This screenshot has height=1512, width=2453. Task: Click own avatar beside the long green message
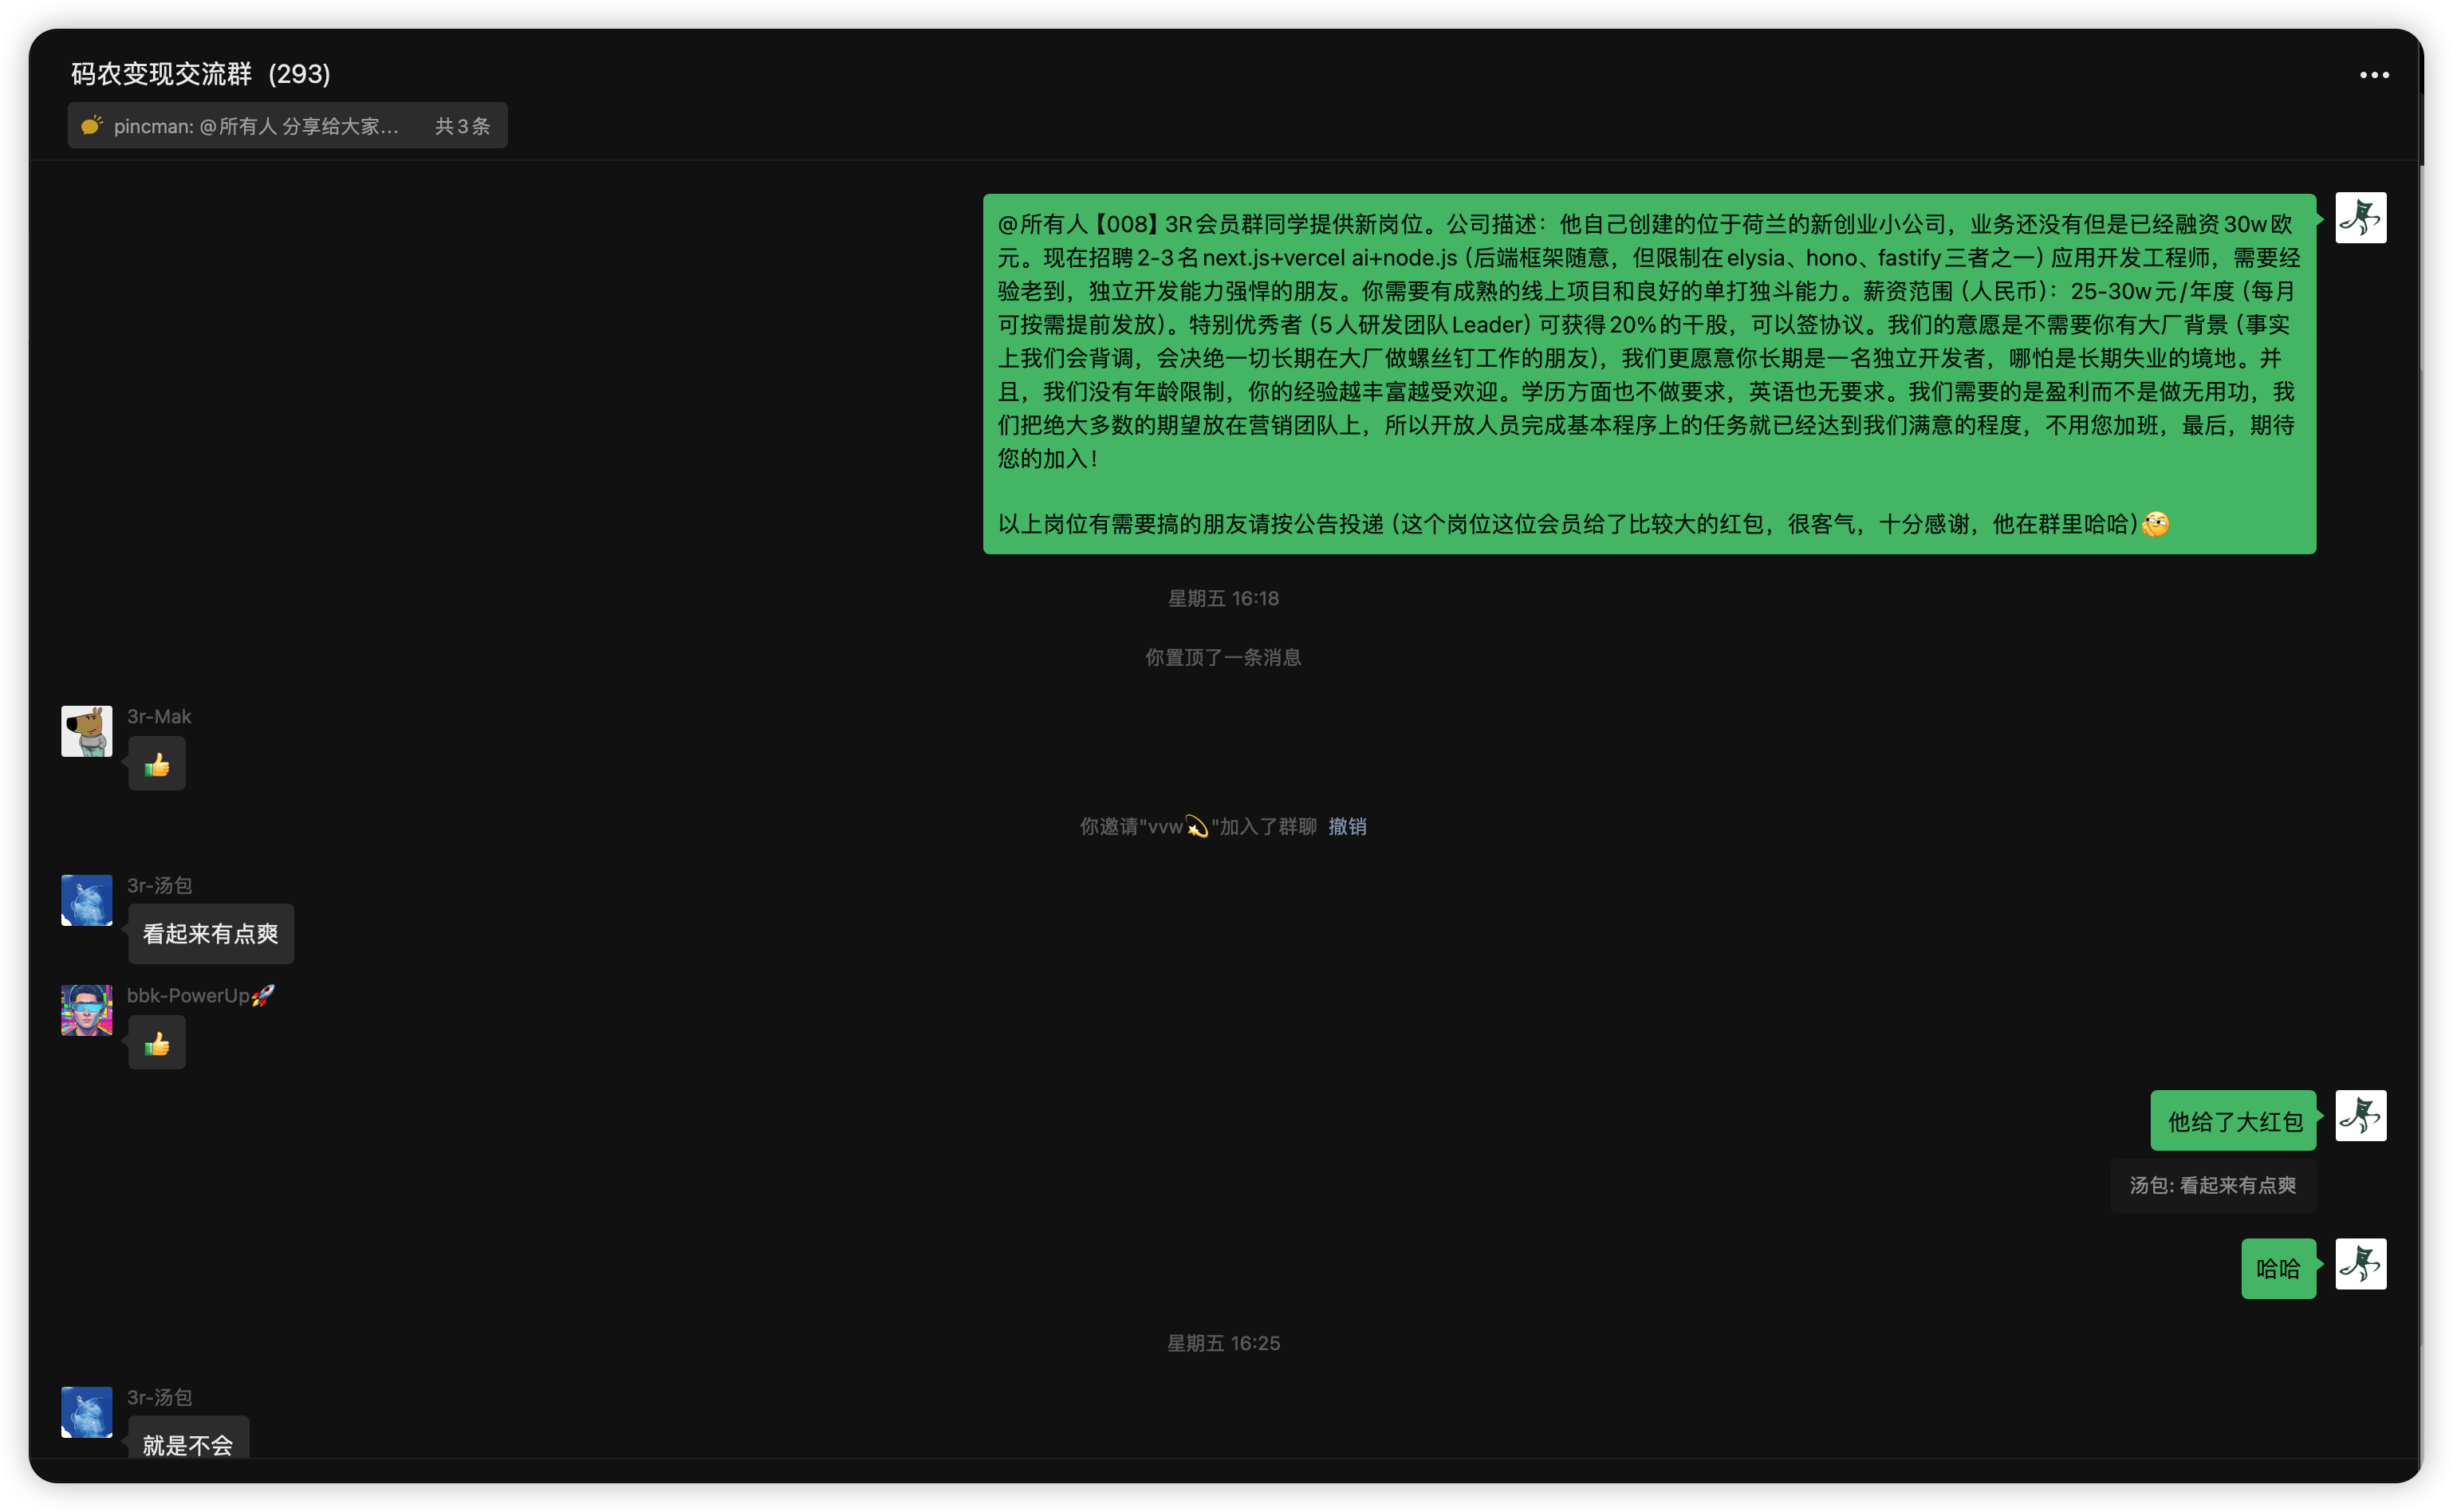pyautogui.click(x=2360, y=218)
